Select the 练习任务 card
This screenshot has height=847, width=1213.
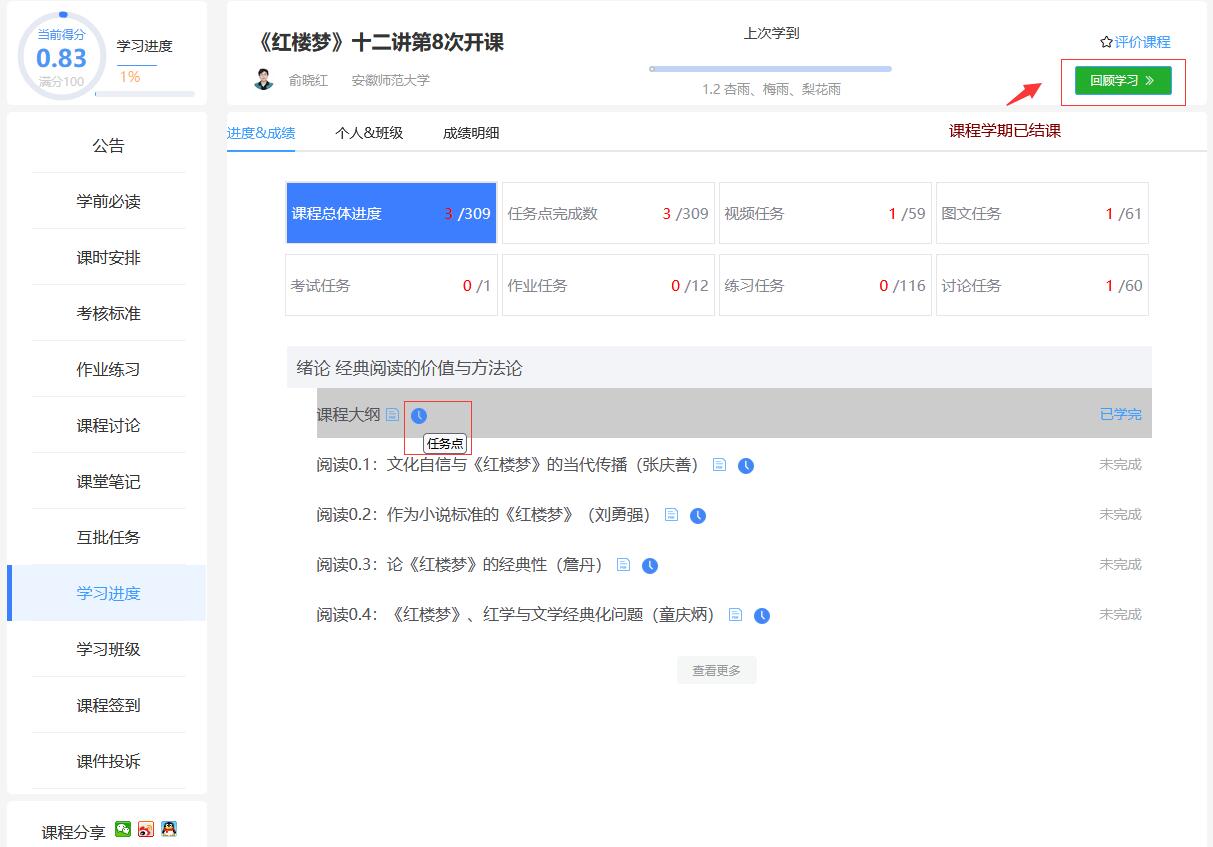coord(825,285)
